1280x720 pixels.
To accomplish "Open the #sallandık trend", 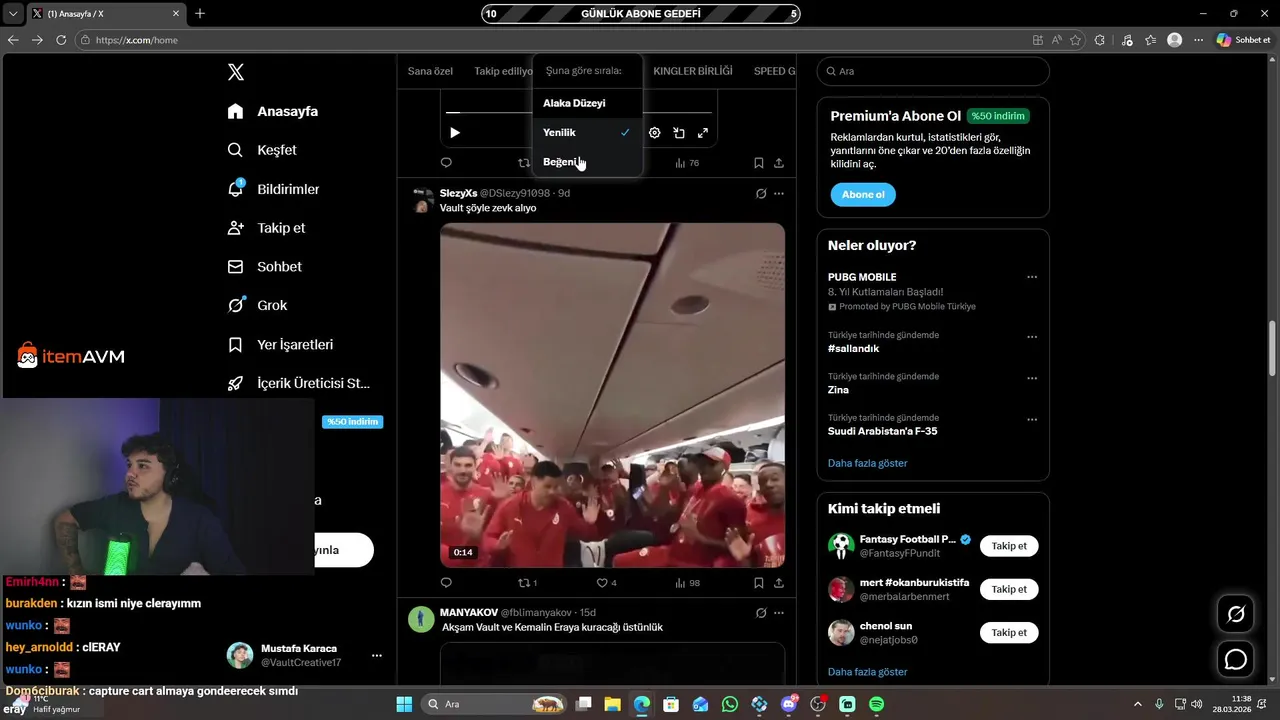I will (x=853, y=349).
